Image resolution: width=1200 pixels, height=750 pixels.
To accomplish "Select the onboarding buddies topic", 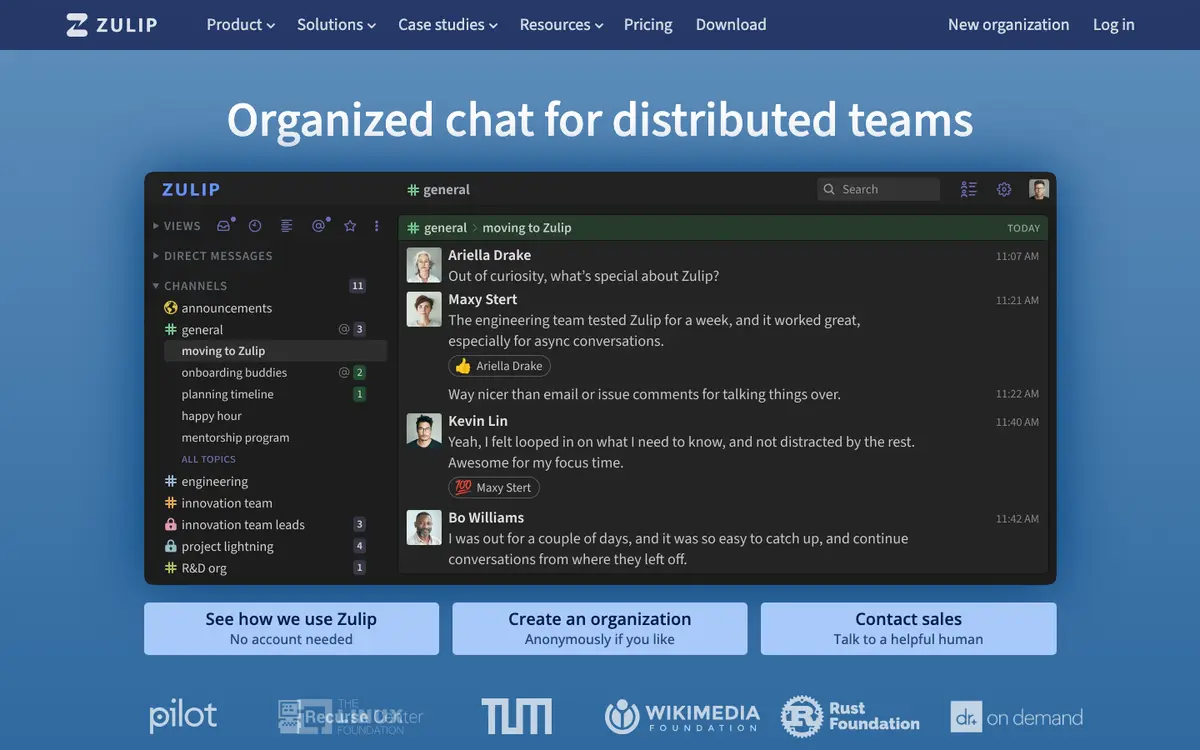I will click(x=234, y=373).
